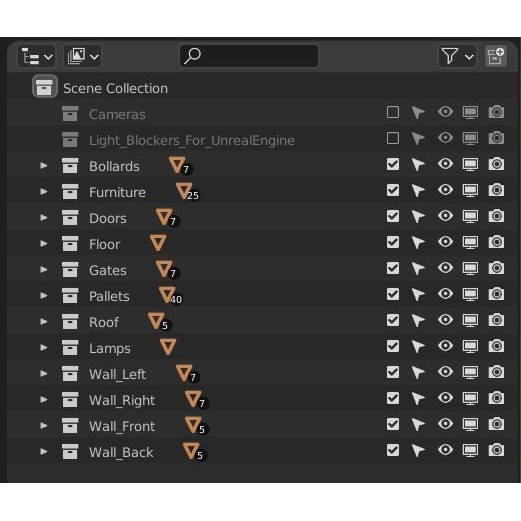Open the editor type dropdown menu
This screenshot has width=521, height=521.
coord(37,56)
